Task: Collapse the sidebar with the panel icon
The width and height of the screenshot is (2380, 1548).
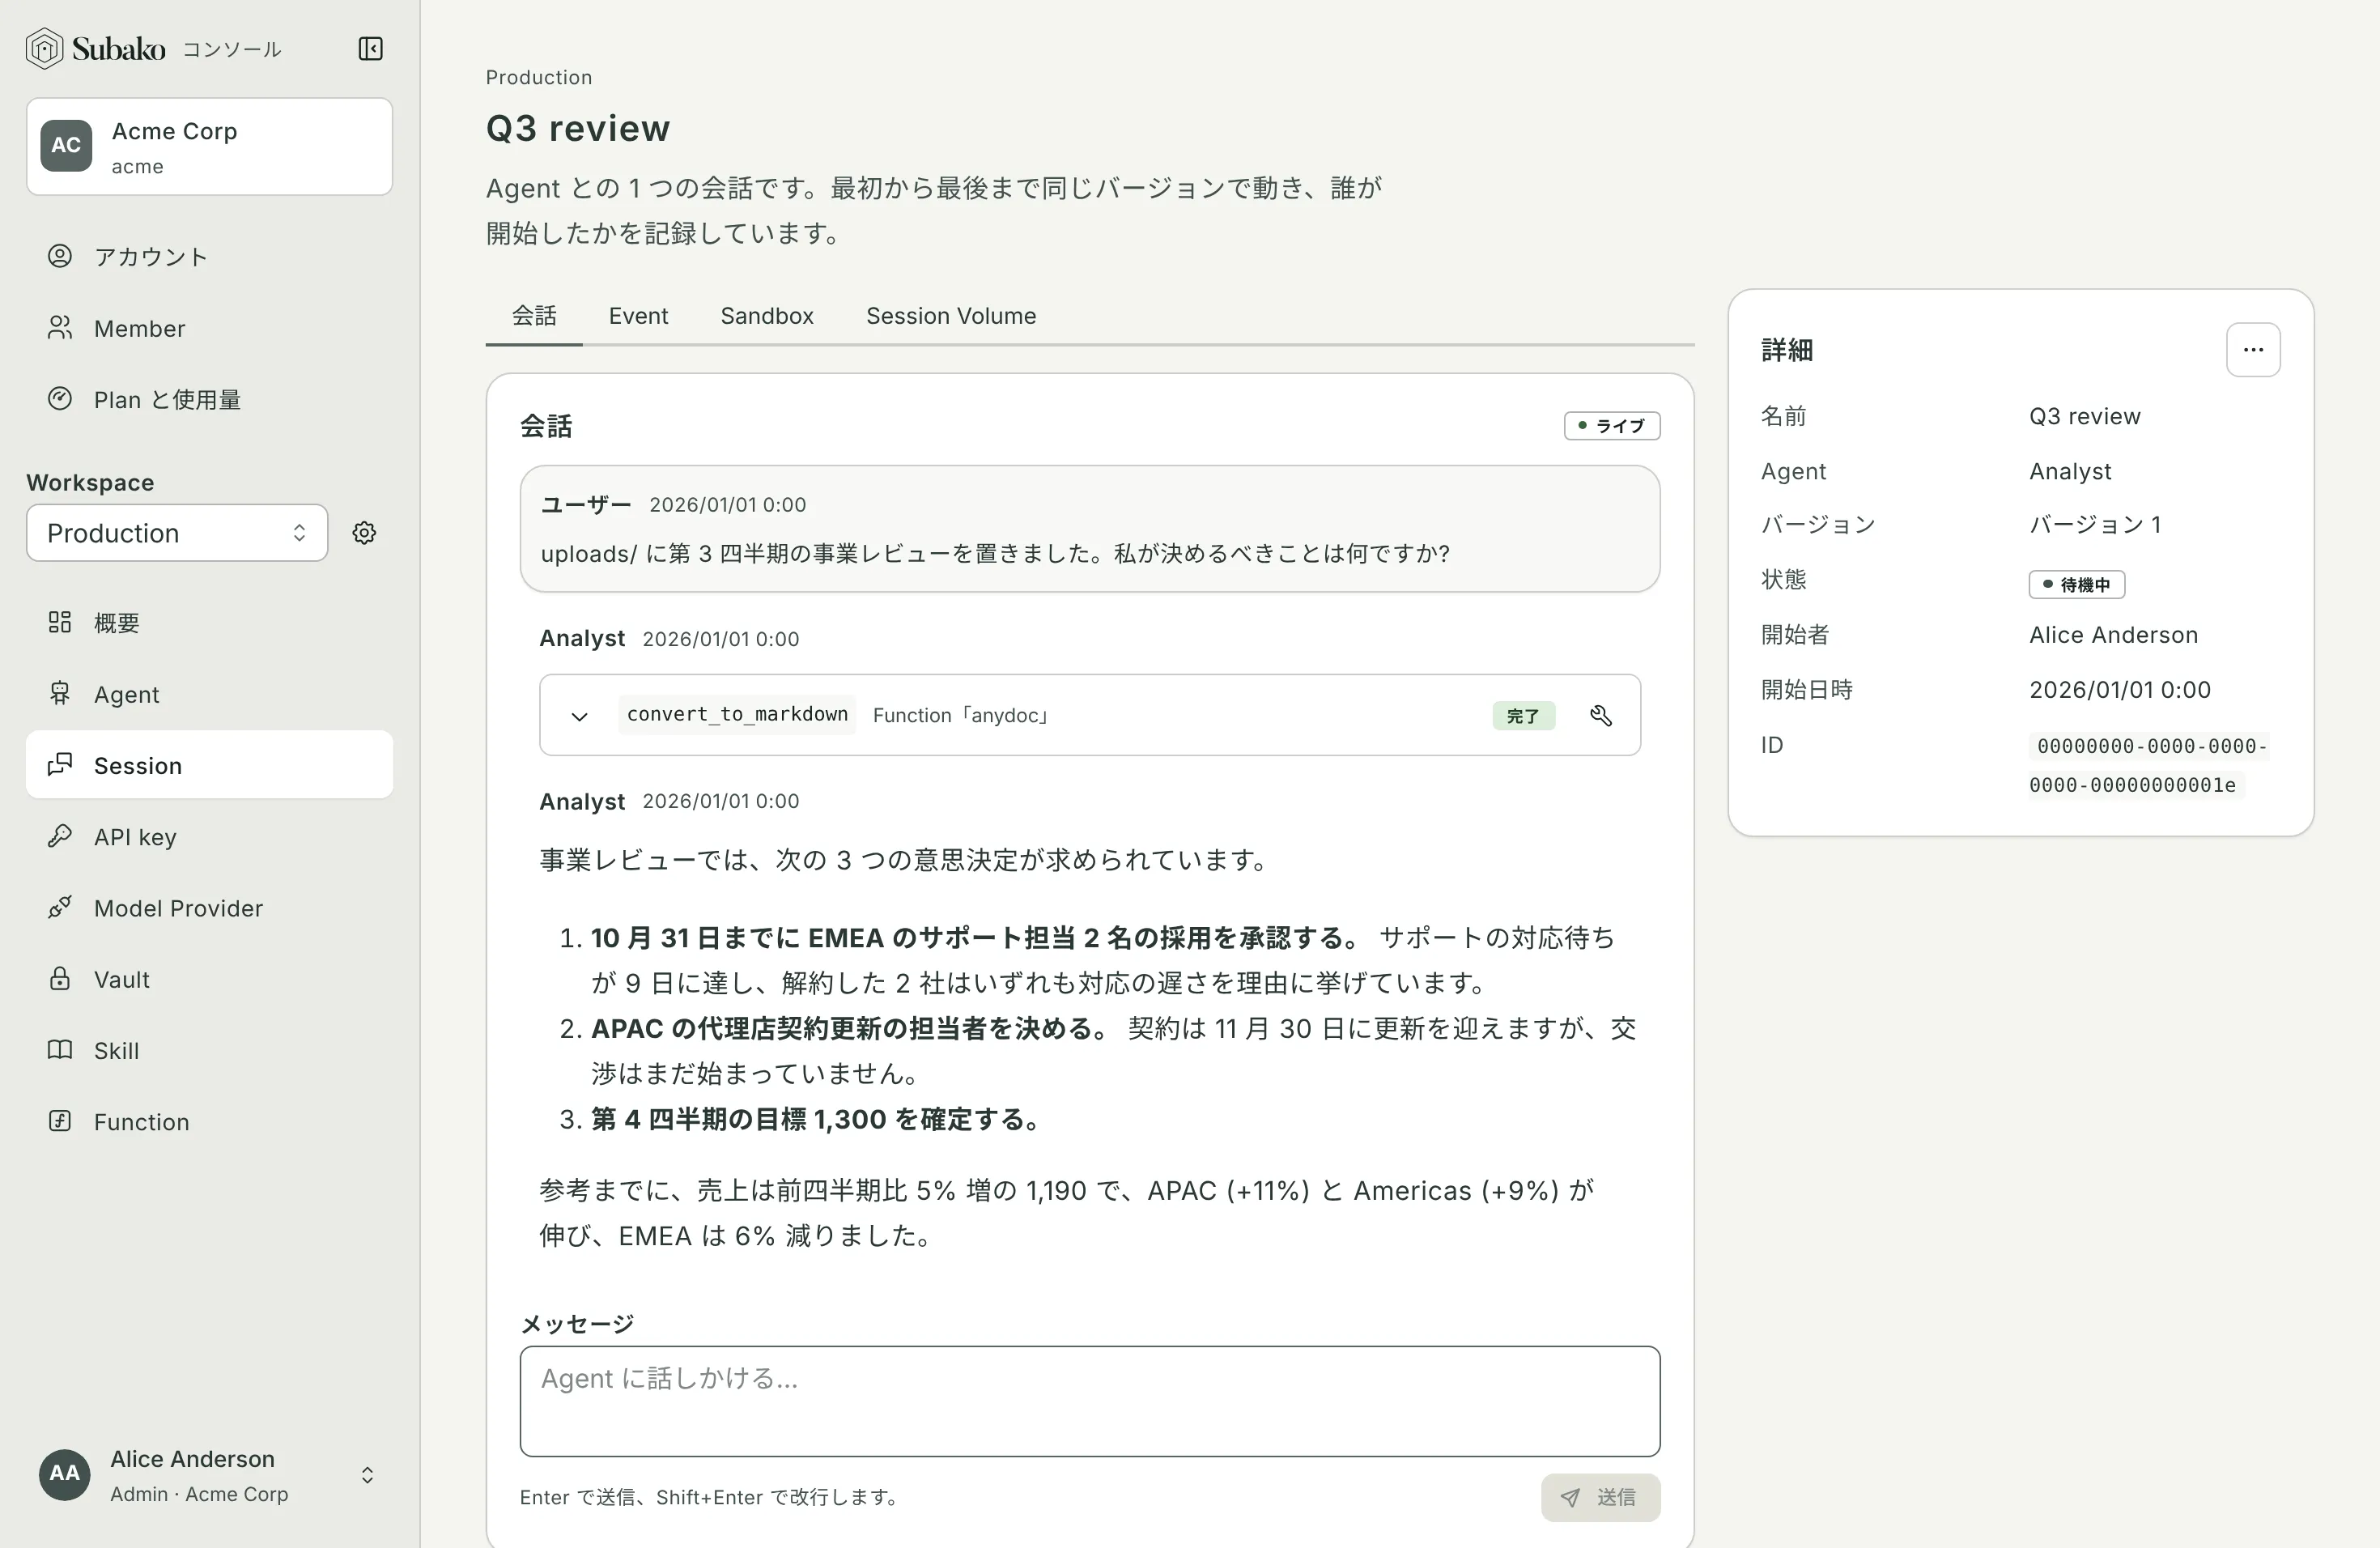Action: click(x=370, y=48)
